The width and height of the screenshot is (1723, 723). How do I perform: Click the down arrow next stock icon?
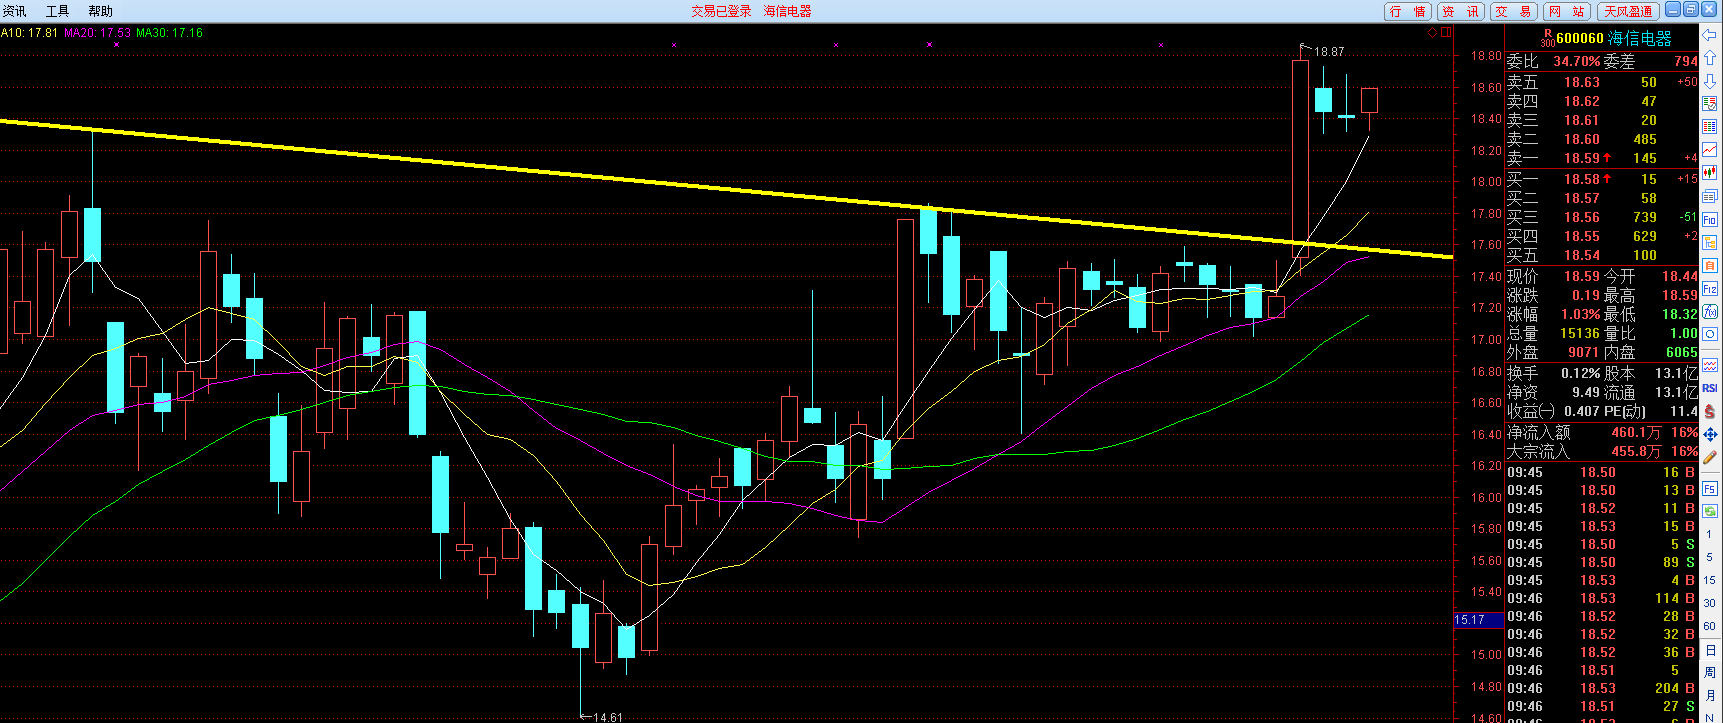coord(1710,81)
